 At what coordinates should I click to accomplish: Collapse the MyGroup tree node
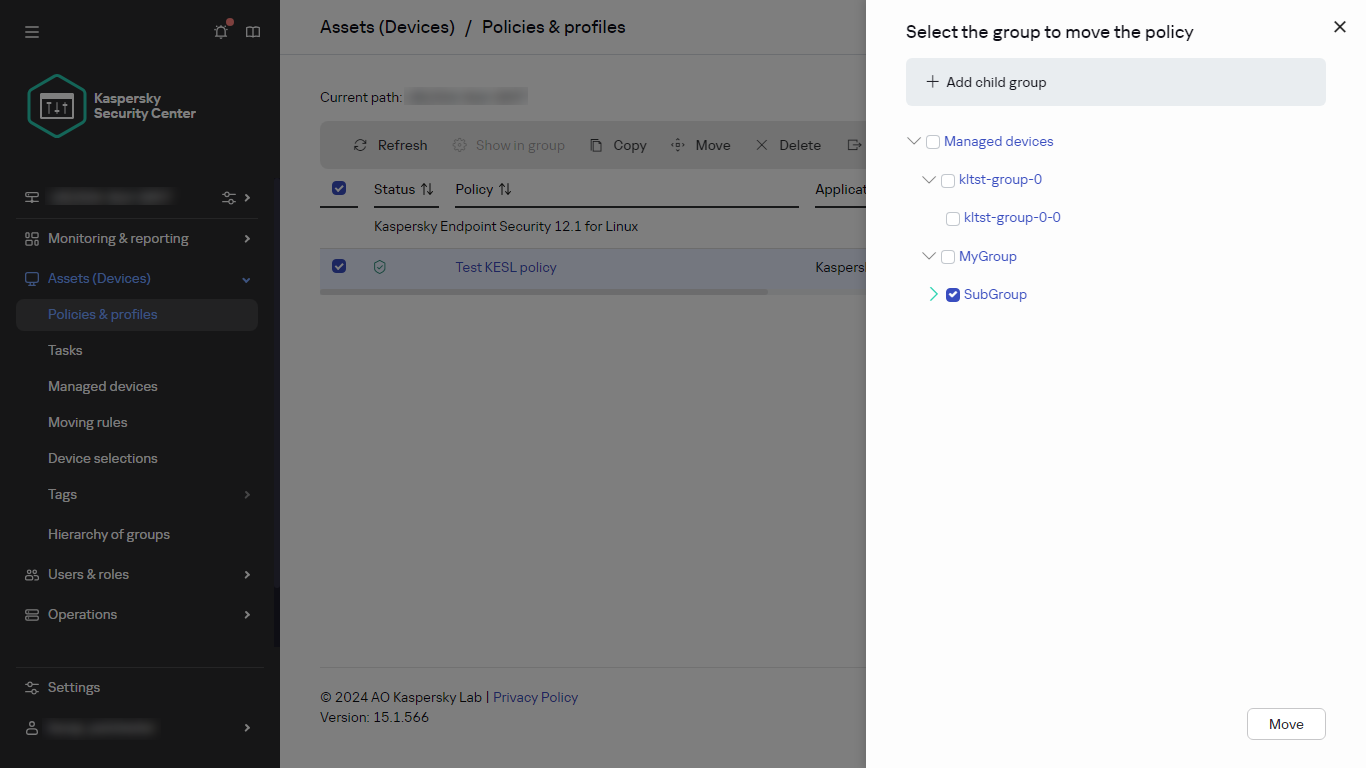tap(929, 256)
